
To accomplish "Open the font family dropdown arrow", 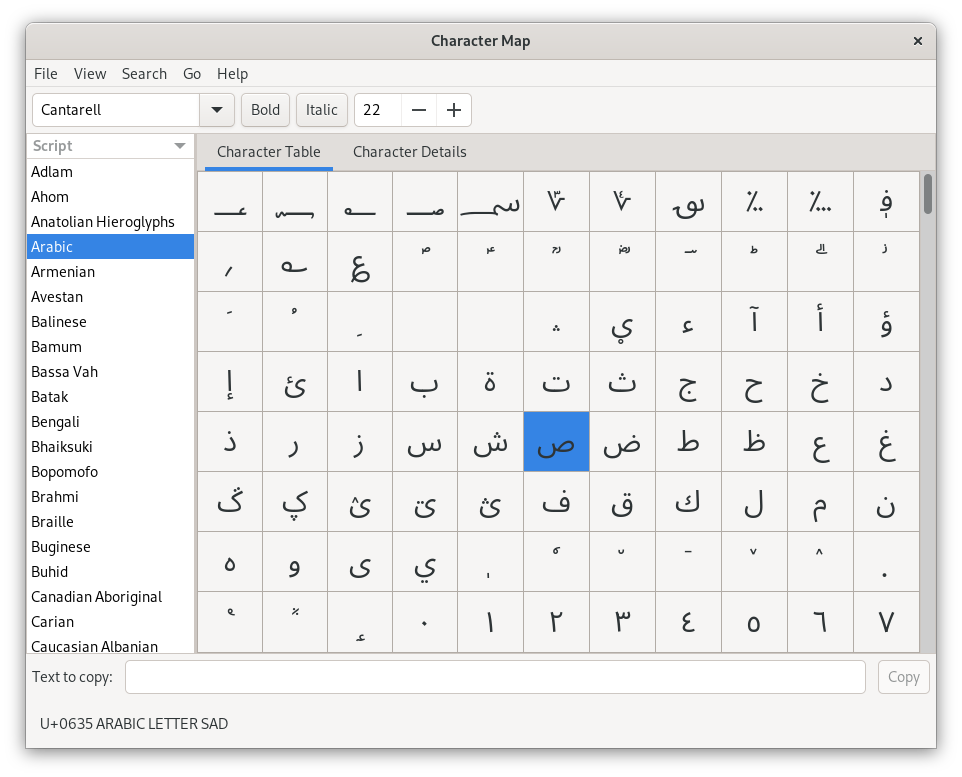I will click(217, 110).
